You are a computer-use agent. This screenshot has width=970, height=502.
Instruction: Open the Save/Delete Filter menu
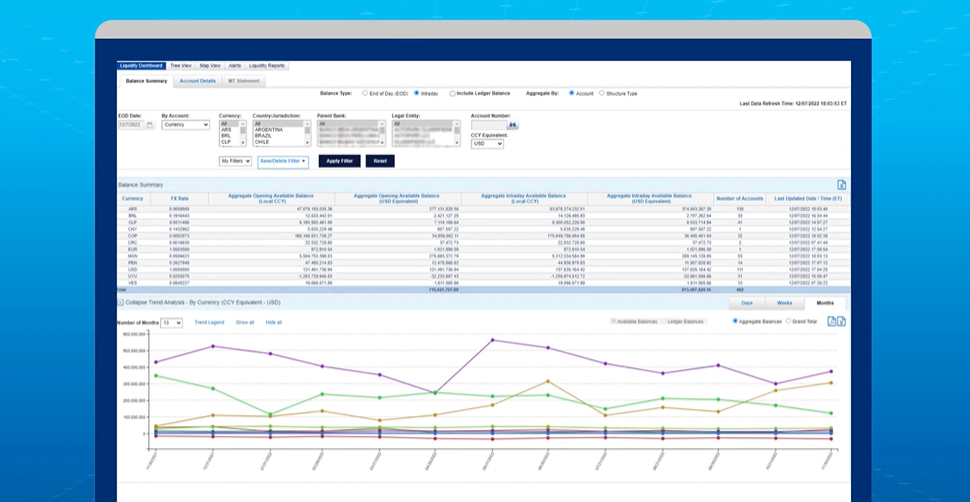click(283, 161)
